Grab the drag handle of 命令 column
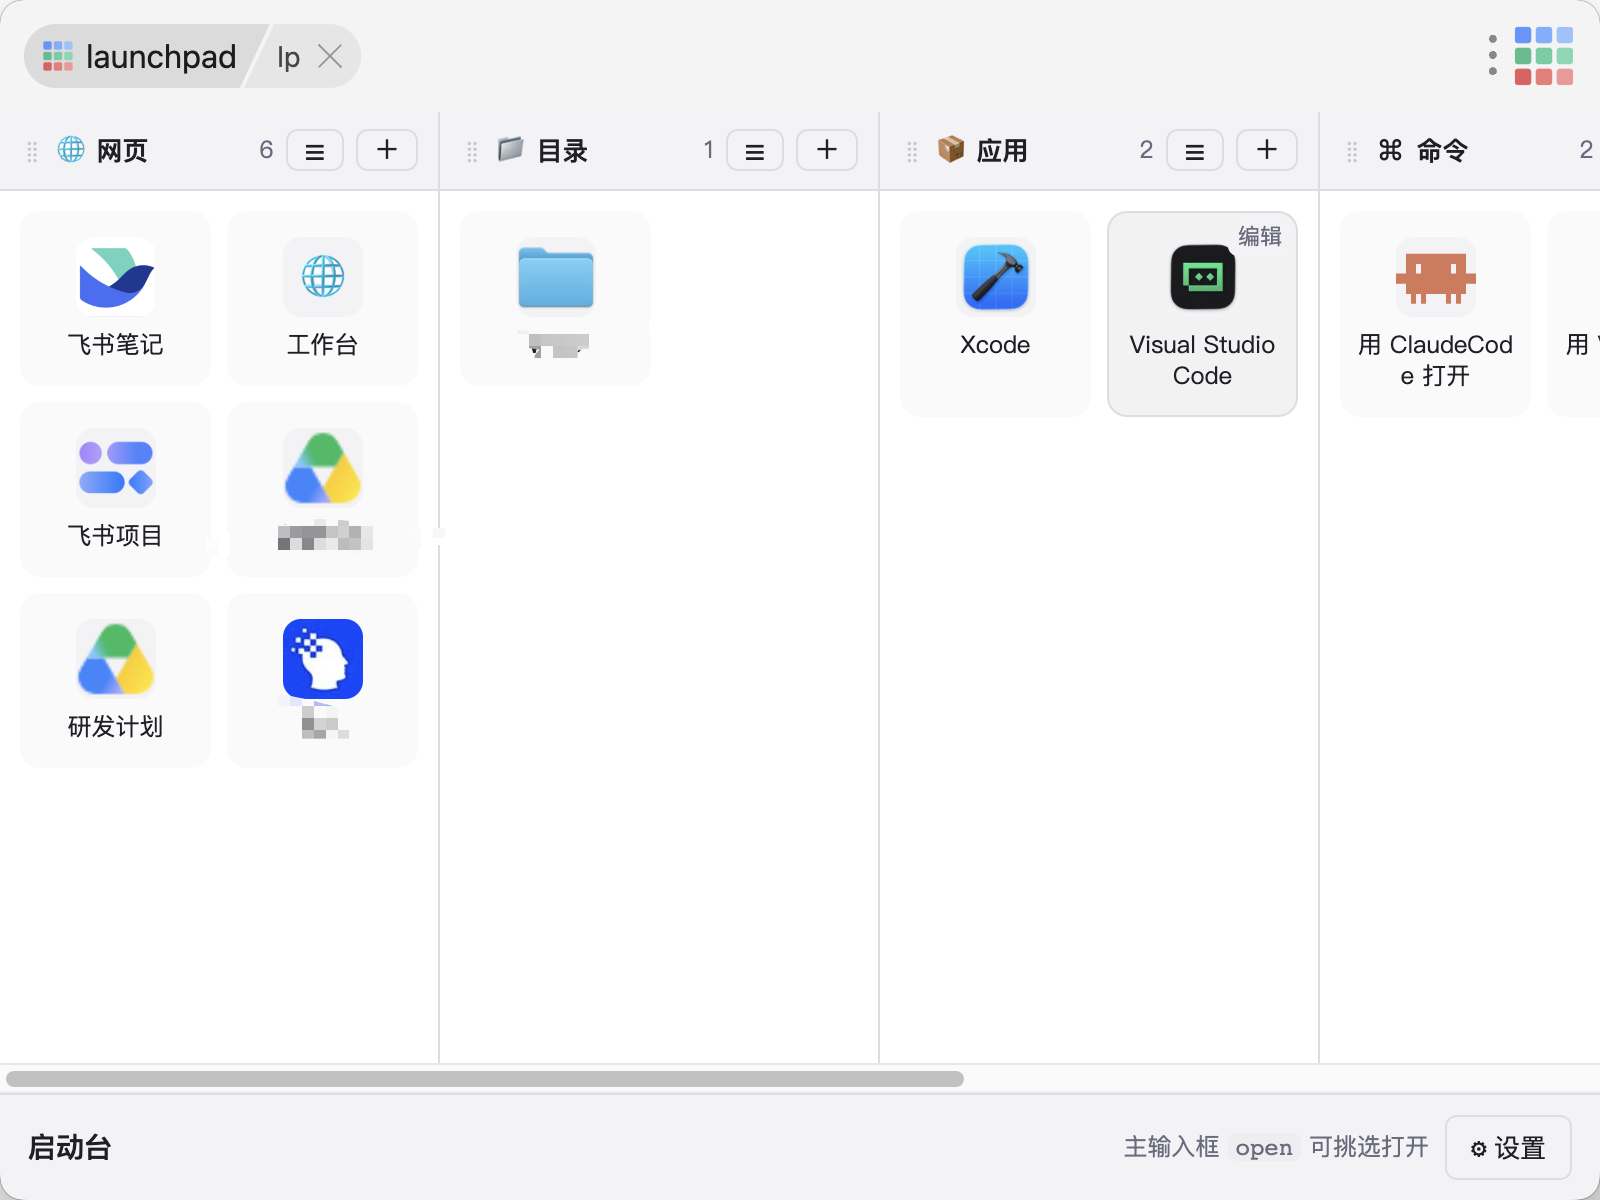 pyautogui.click(x=1352, y=151)
